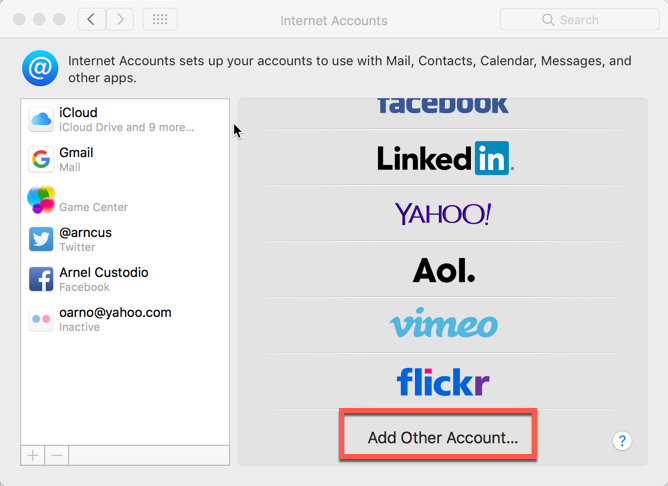Screen dimensions: 668x486
Task: Remove account with the minus button
Action: pyautogui.click(x=57, y=455)
